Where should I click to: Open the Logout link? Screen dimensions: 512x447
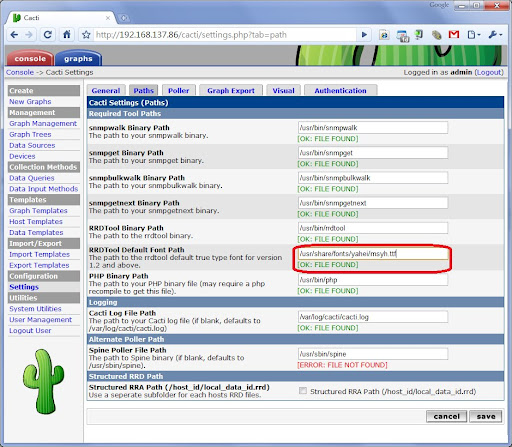coord(489,72)
